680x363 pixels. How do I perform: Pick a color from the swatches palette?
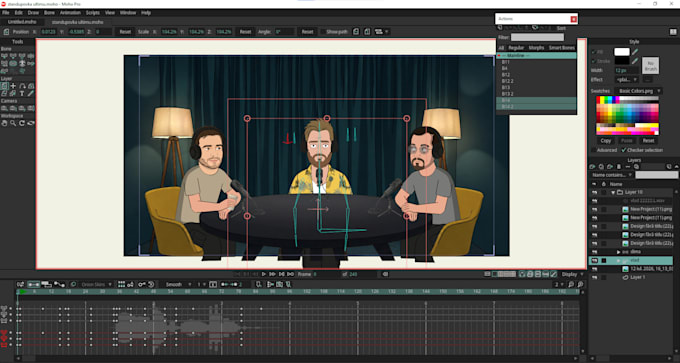(627, 115)
